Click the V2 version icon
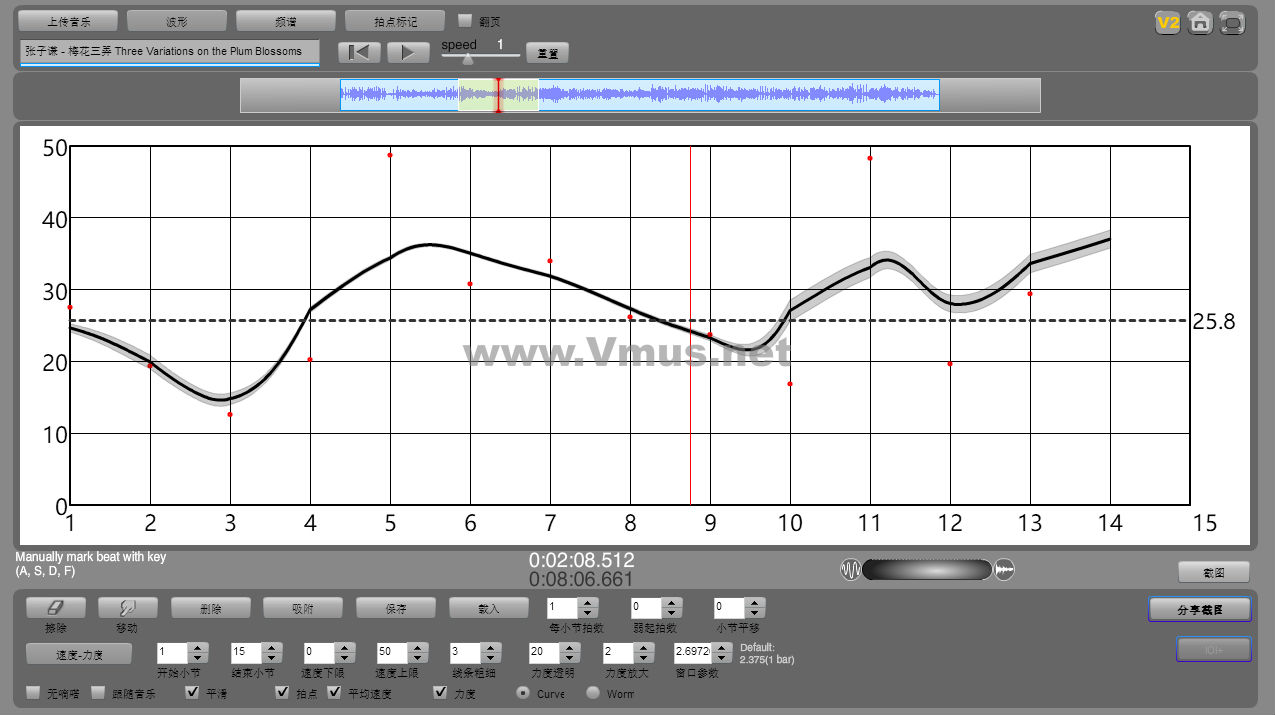The height and width of the screenshot is (715, 1275). (1167, 23)
